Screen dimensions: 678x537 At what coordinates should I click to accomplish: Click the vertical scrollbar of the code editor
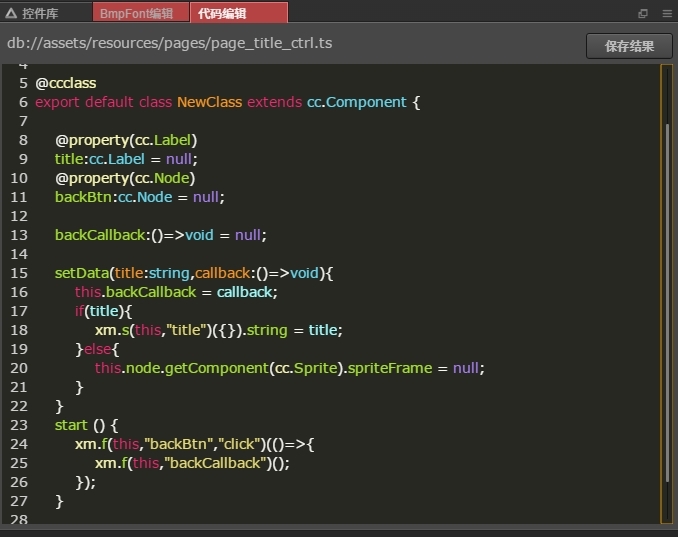click(x=666, y=294)
